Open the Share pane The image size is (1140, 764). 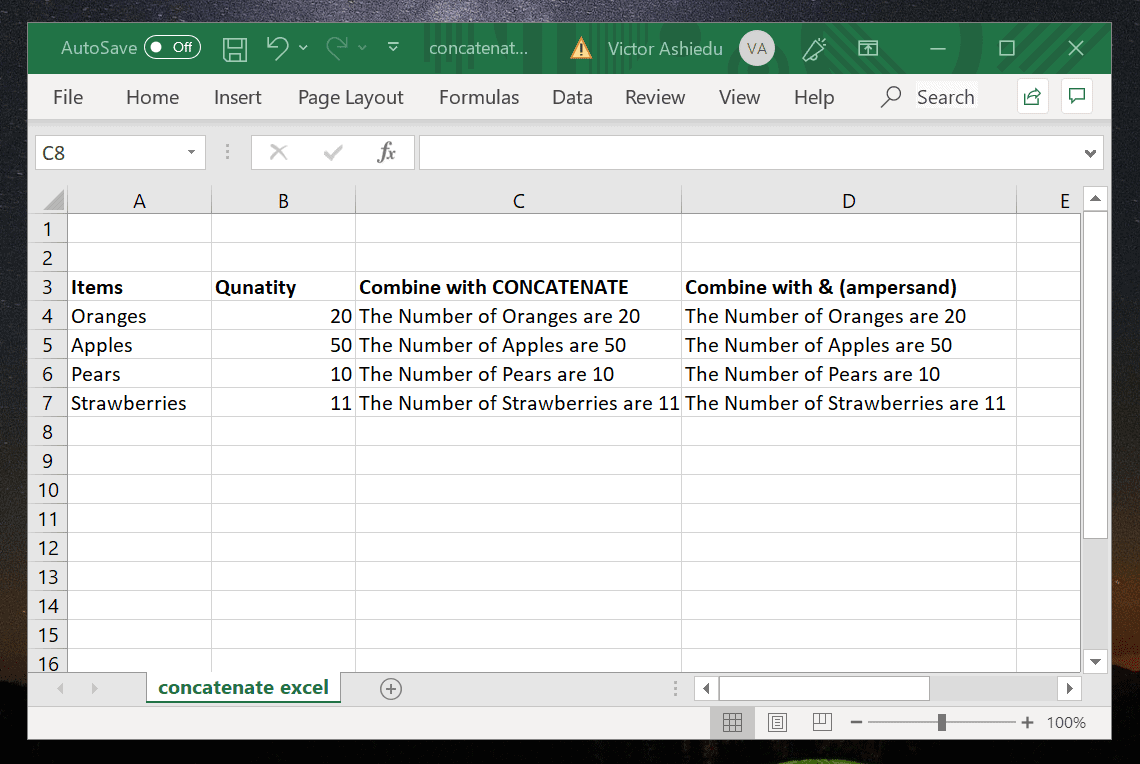click(1032, 96)
